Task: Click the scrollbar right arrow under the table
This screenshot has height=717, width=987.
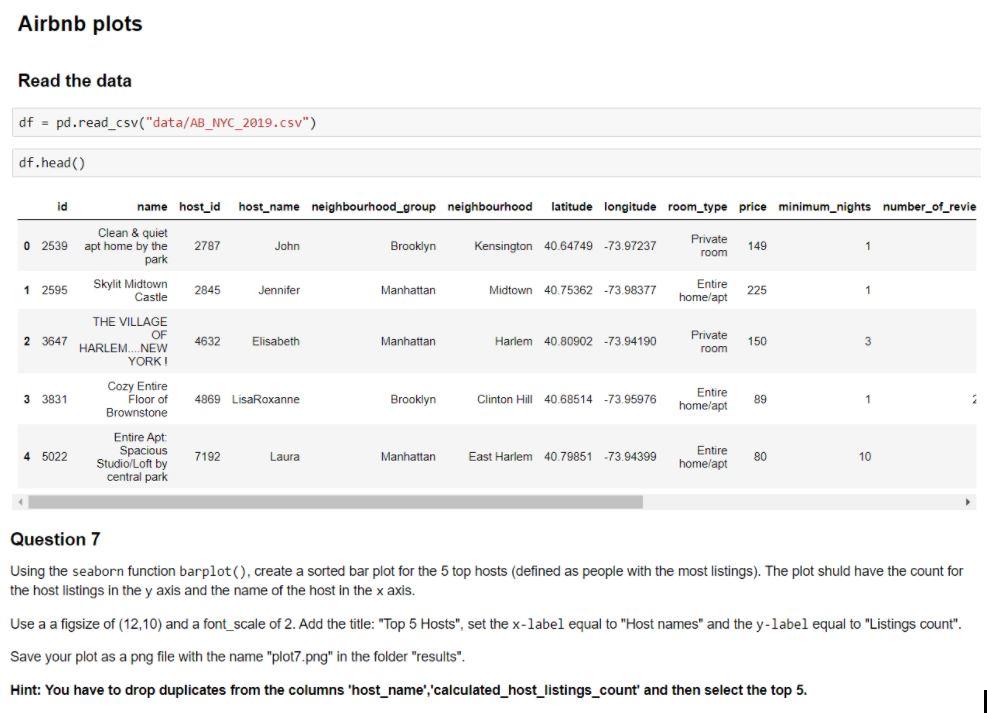Action: point(967,502)
